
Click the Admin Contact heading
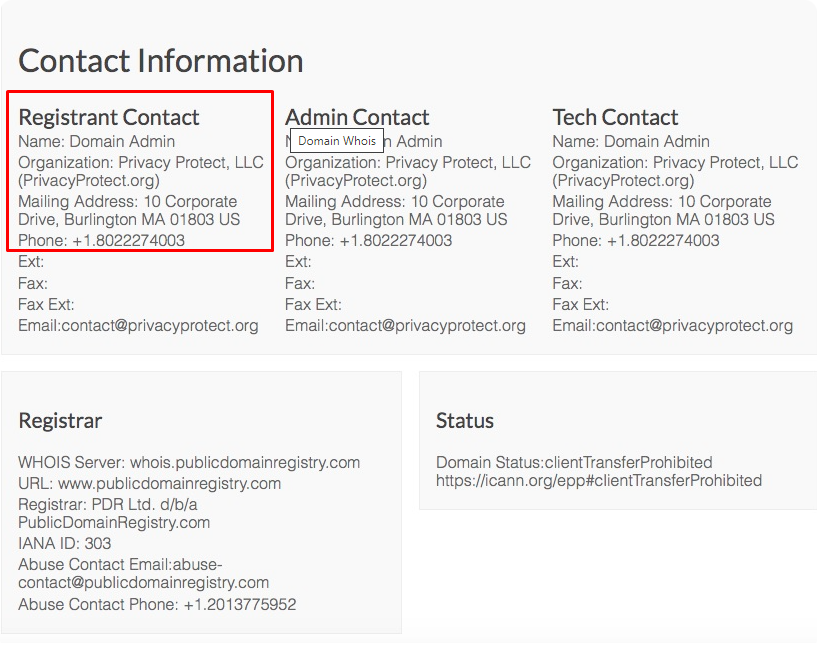click(357, 117)
